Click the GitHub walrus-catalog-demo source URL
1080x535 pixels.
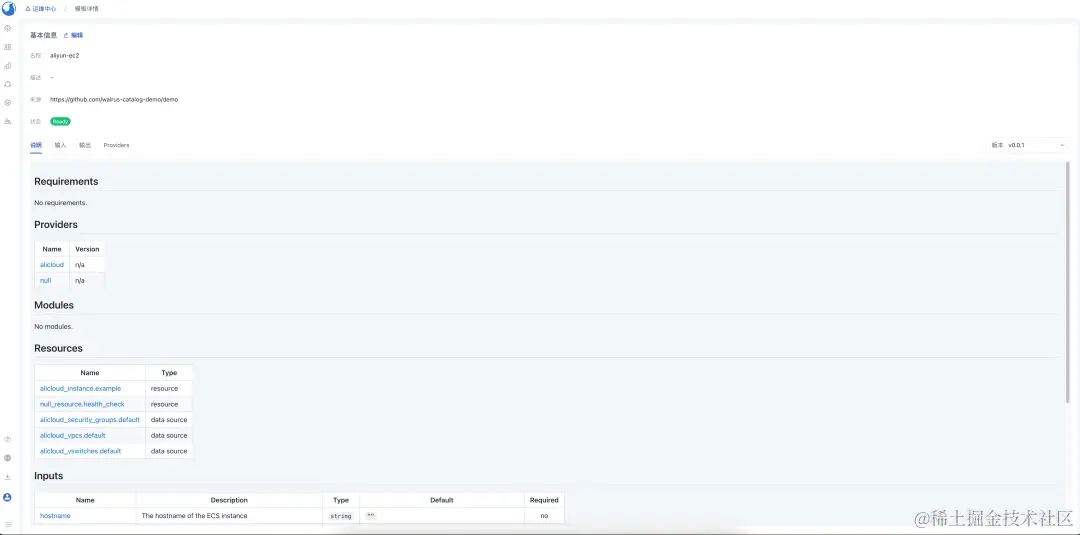pos(114,99)
